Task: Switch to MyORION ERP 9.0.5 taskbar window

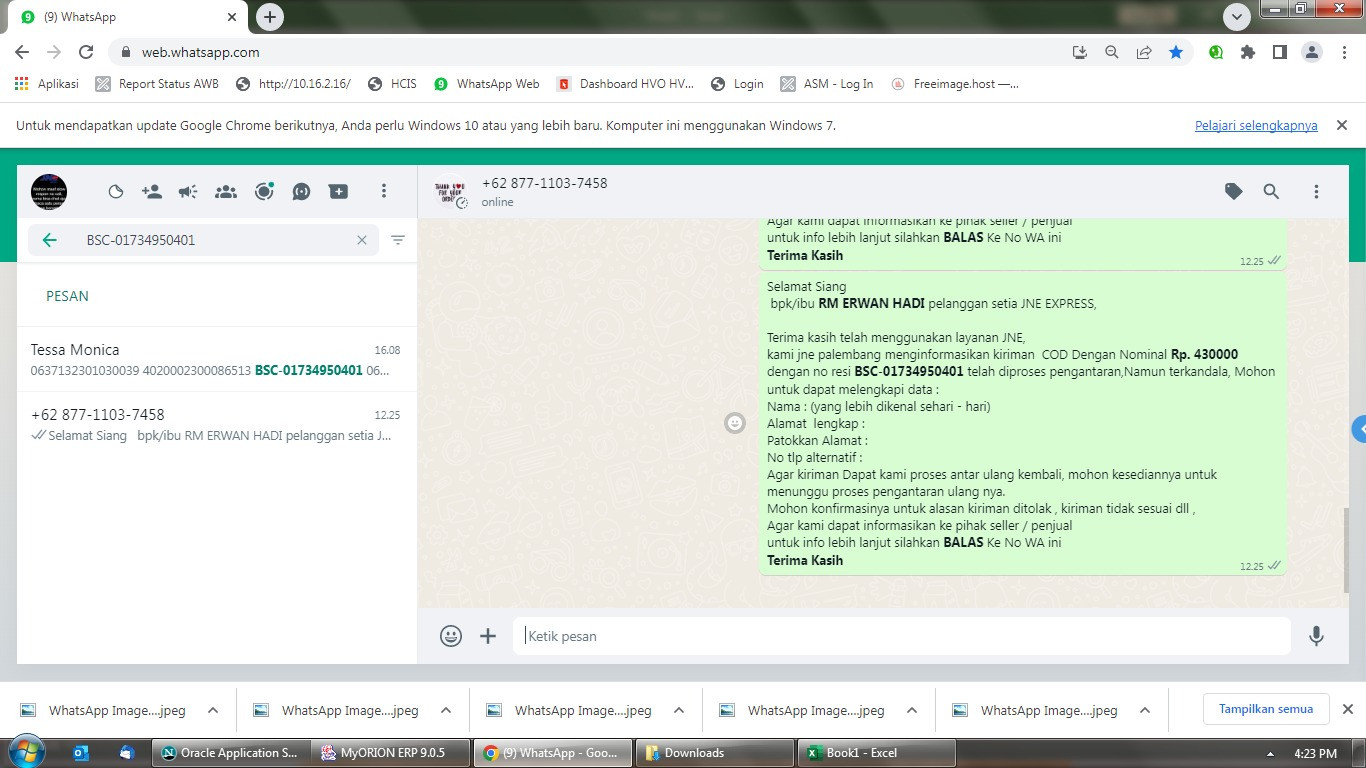Action: tap(391, 752)
